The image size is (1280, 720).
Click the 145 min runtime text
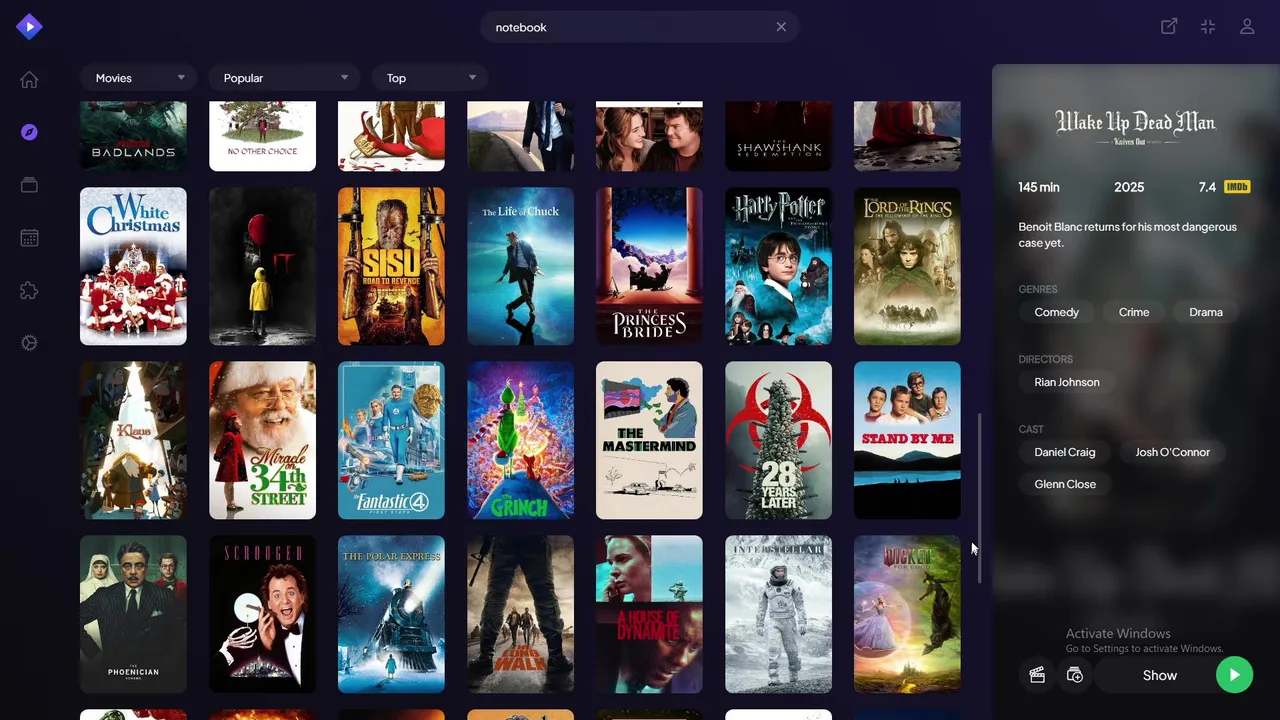tap(1039, 187)
